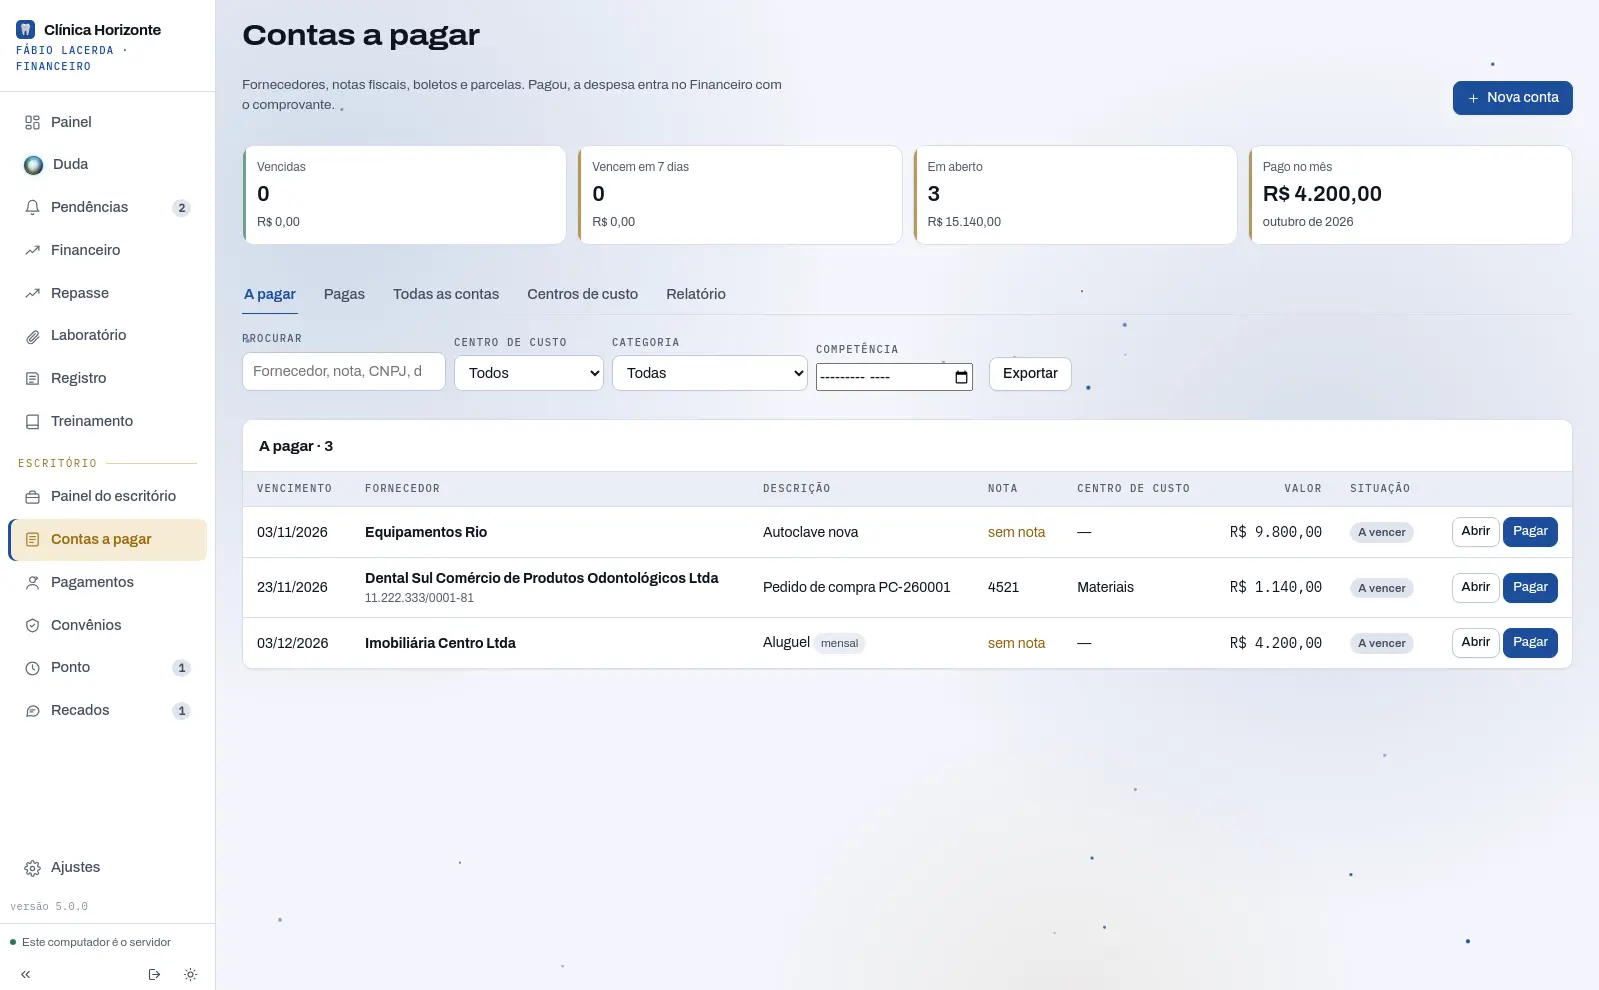Open Pendências bell icon
The image size is (1599, 990).
click(x=32, y=207)
